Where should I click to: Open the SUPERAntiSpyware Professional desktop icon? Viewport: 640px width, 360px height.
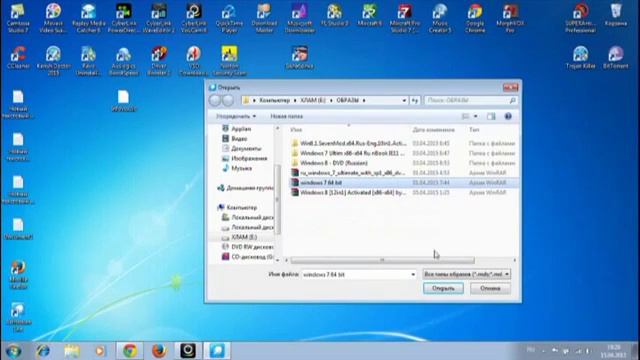(x=580, y=18)
